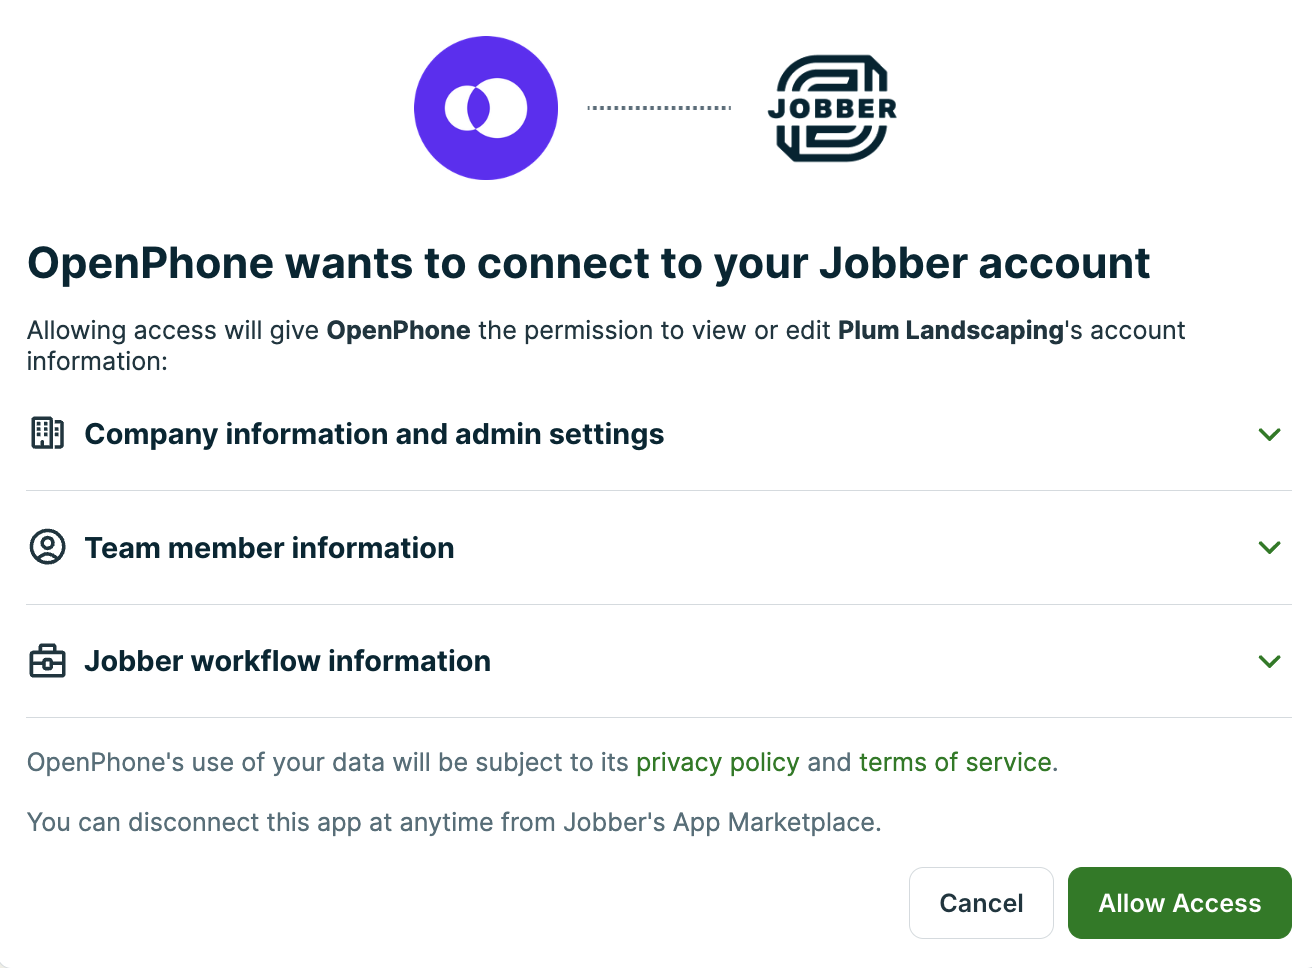Open the privacy policy link
Screen dimensions: 1312x968
(x=717, y=762)
